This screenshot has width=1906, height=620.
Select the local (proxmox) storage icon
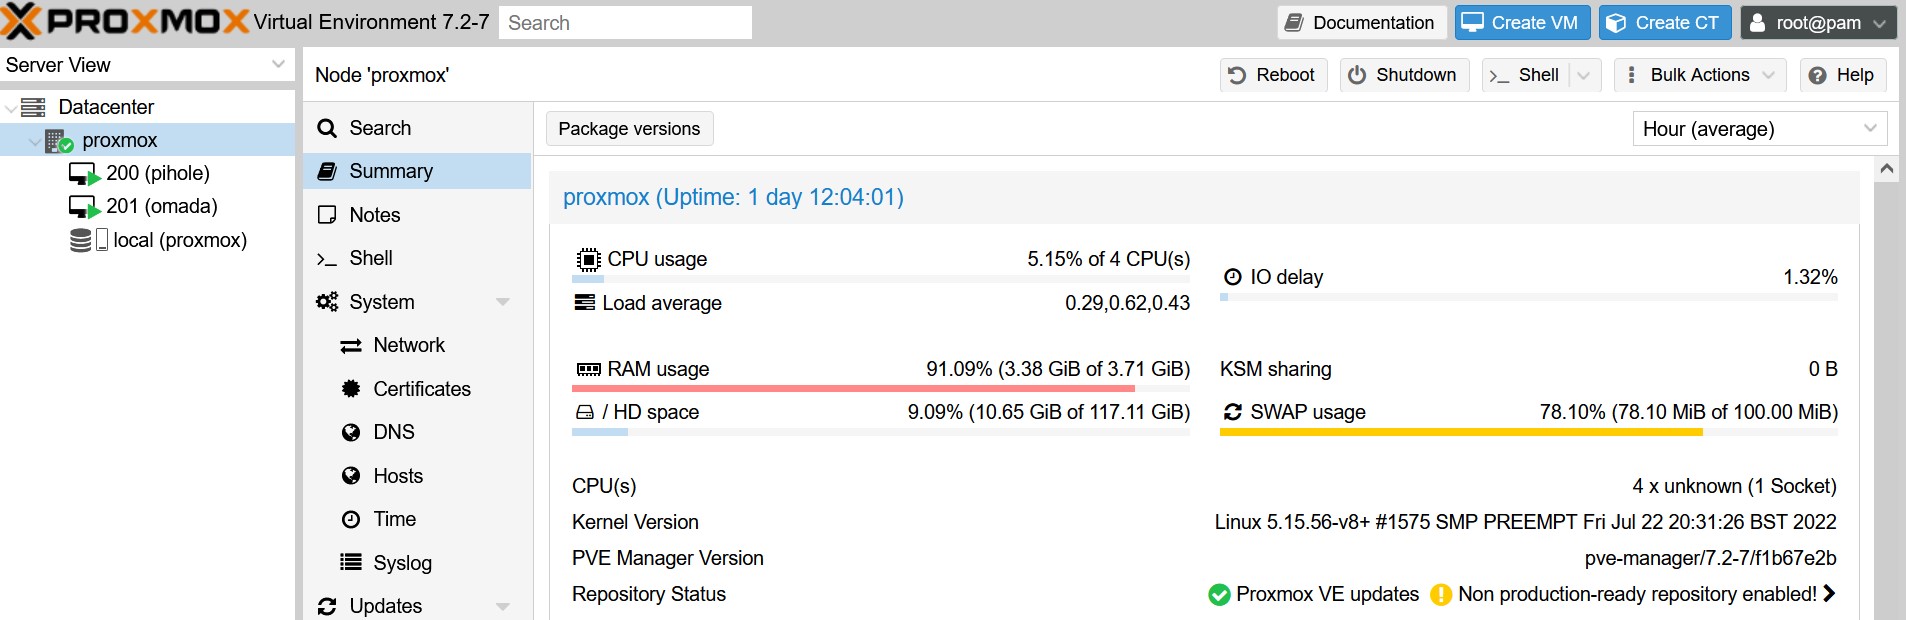tap(88, 240)
